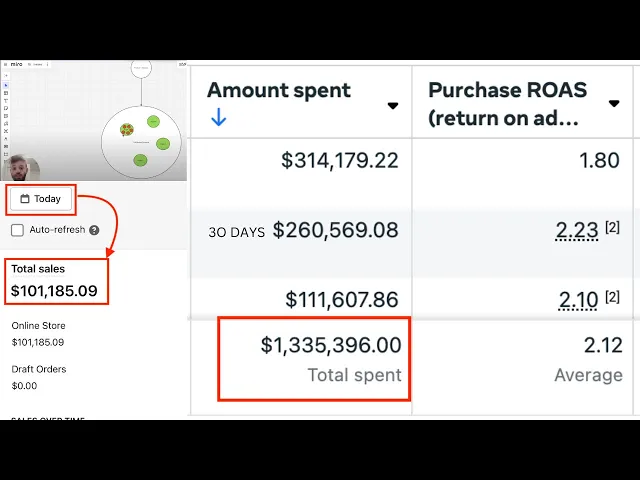Screen dimensions: 640x480
Task: Click the Miro logo
Action: pos(16,64)
